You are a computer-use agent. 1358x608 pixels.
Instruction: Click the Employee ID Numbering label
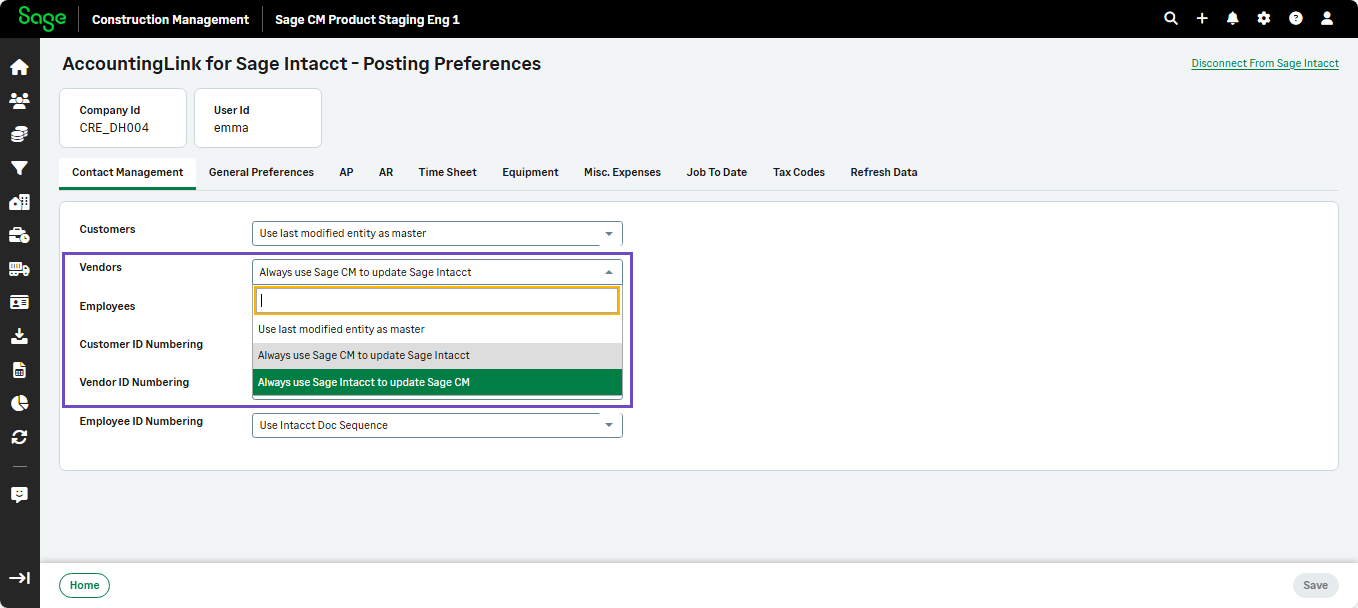(x=141, y=421)
